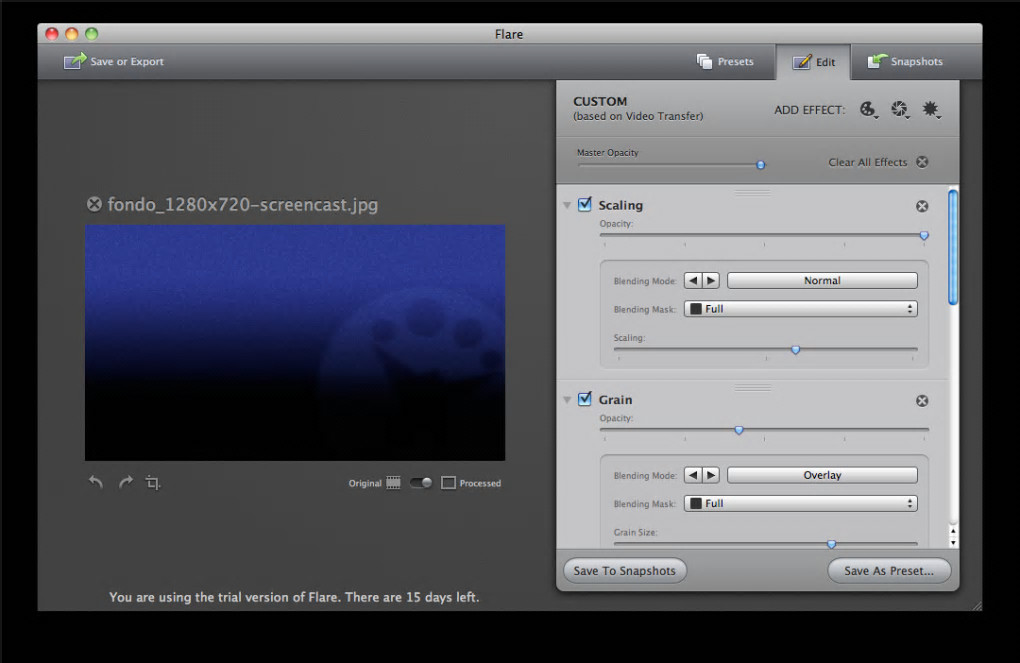Toggle the Original/Processed preview switch

[421, 483]
